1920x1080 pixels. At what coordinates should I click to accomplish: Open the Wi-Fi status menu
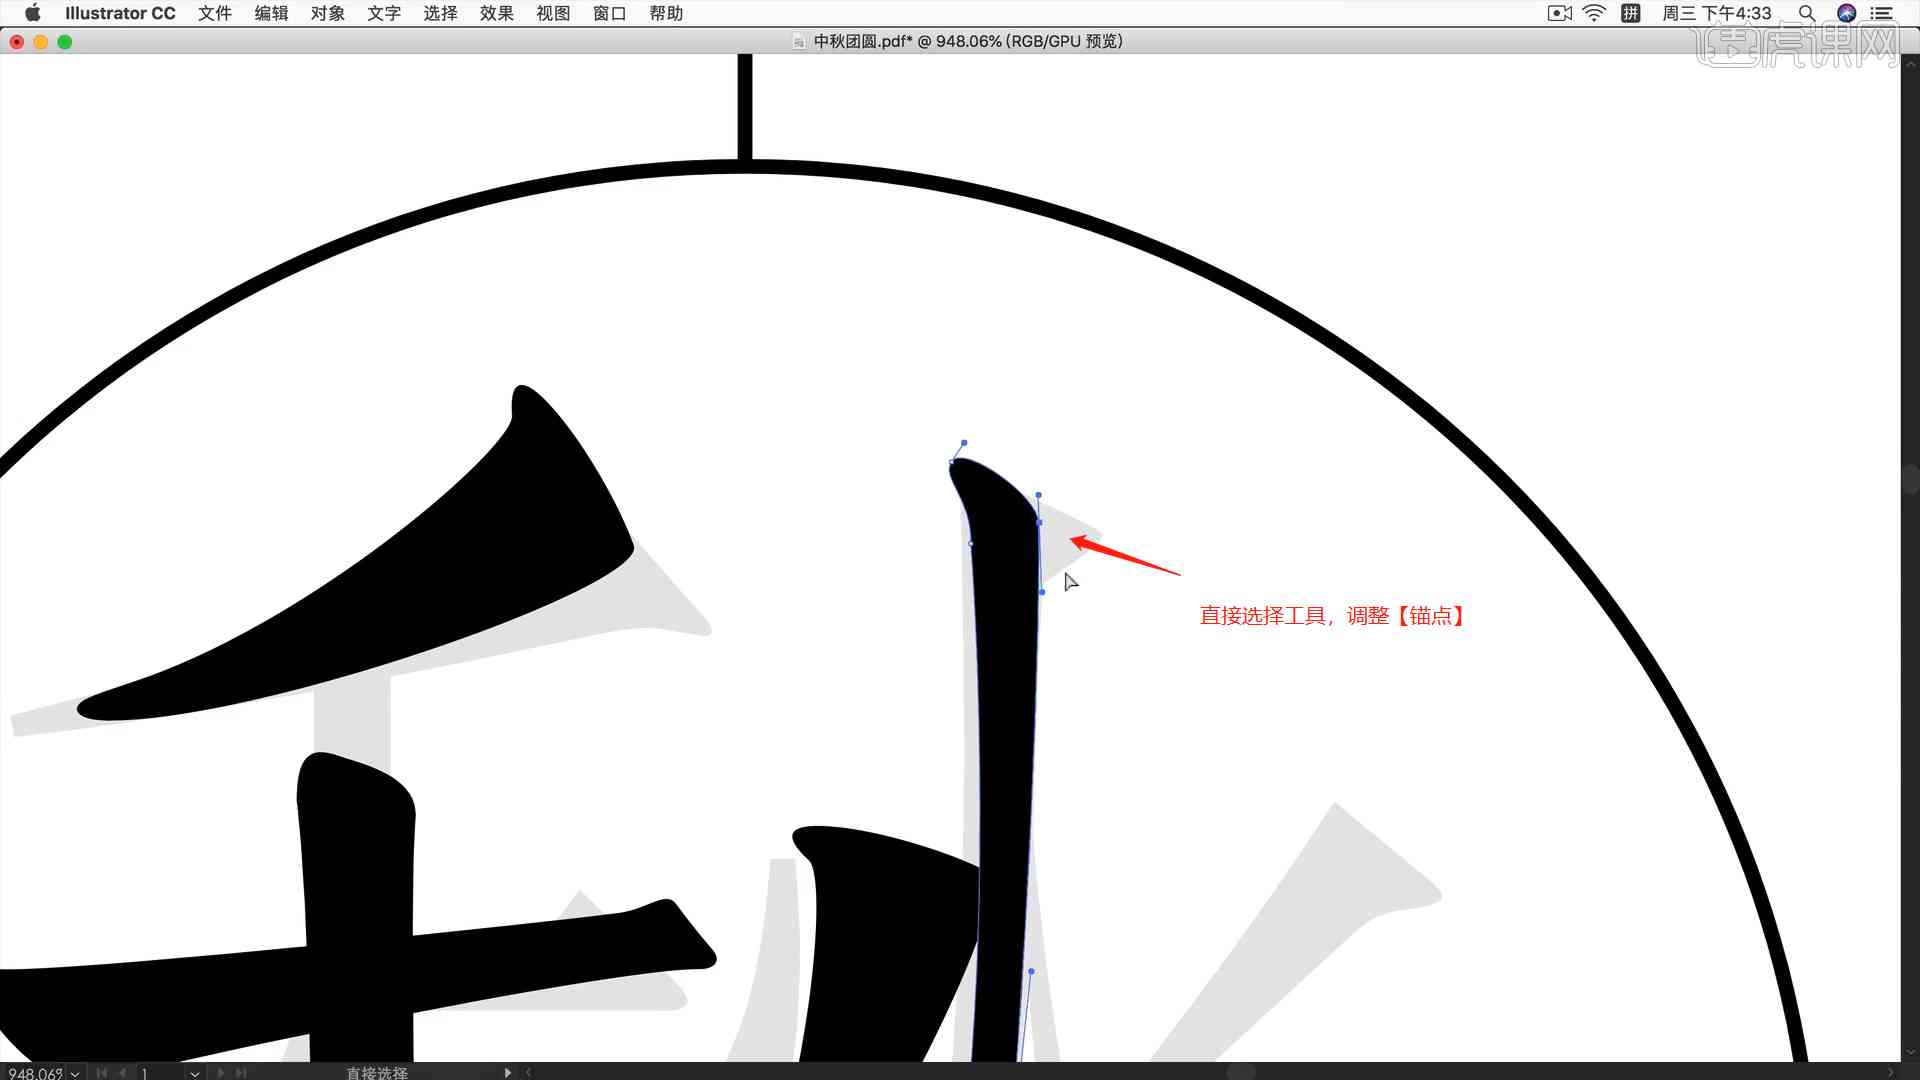[x=1594, y=13]
